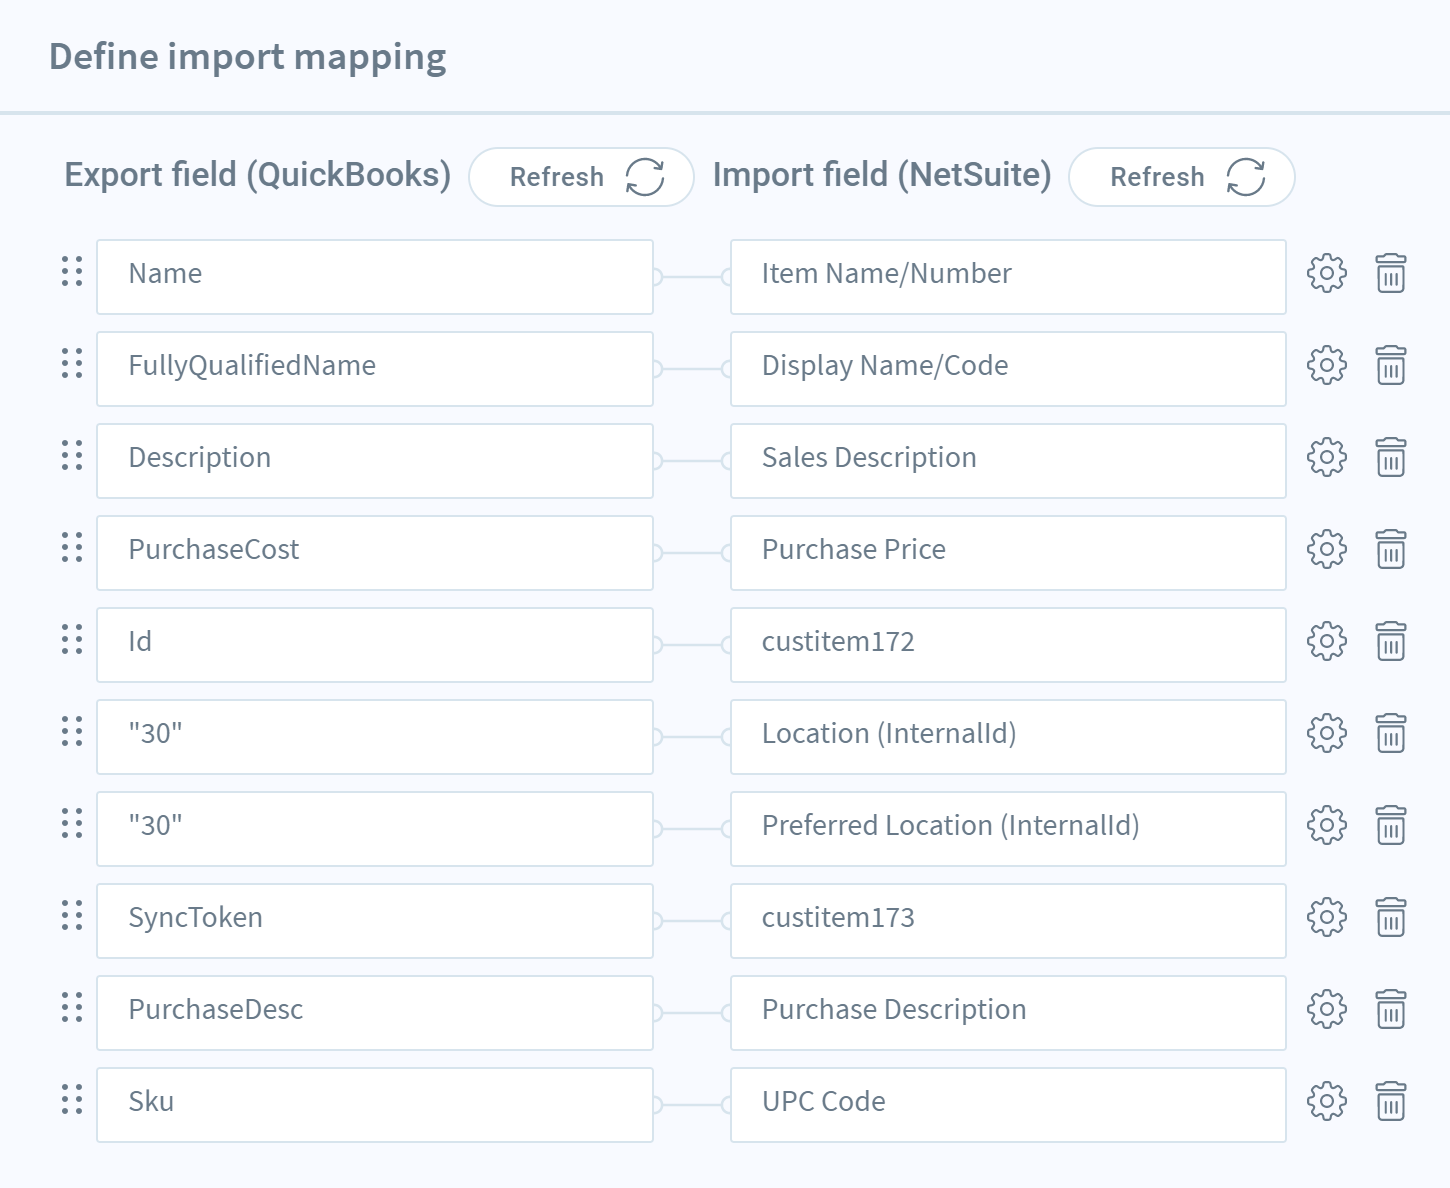
Task: Delete the custitem173 mapping row
Action: tap(1391, 917)
